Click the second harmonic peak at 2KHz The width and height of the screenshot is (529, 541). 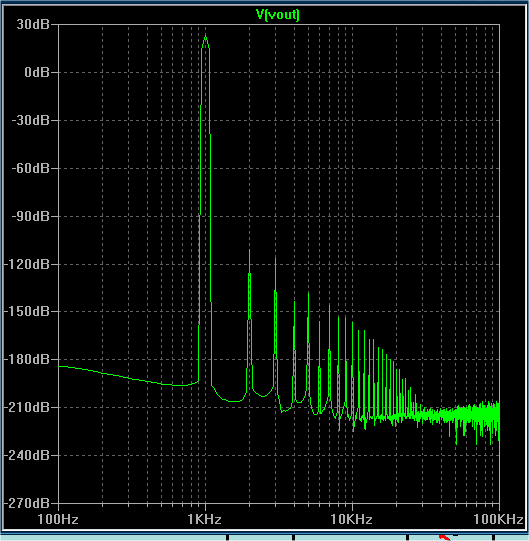[249, 250]
